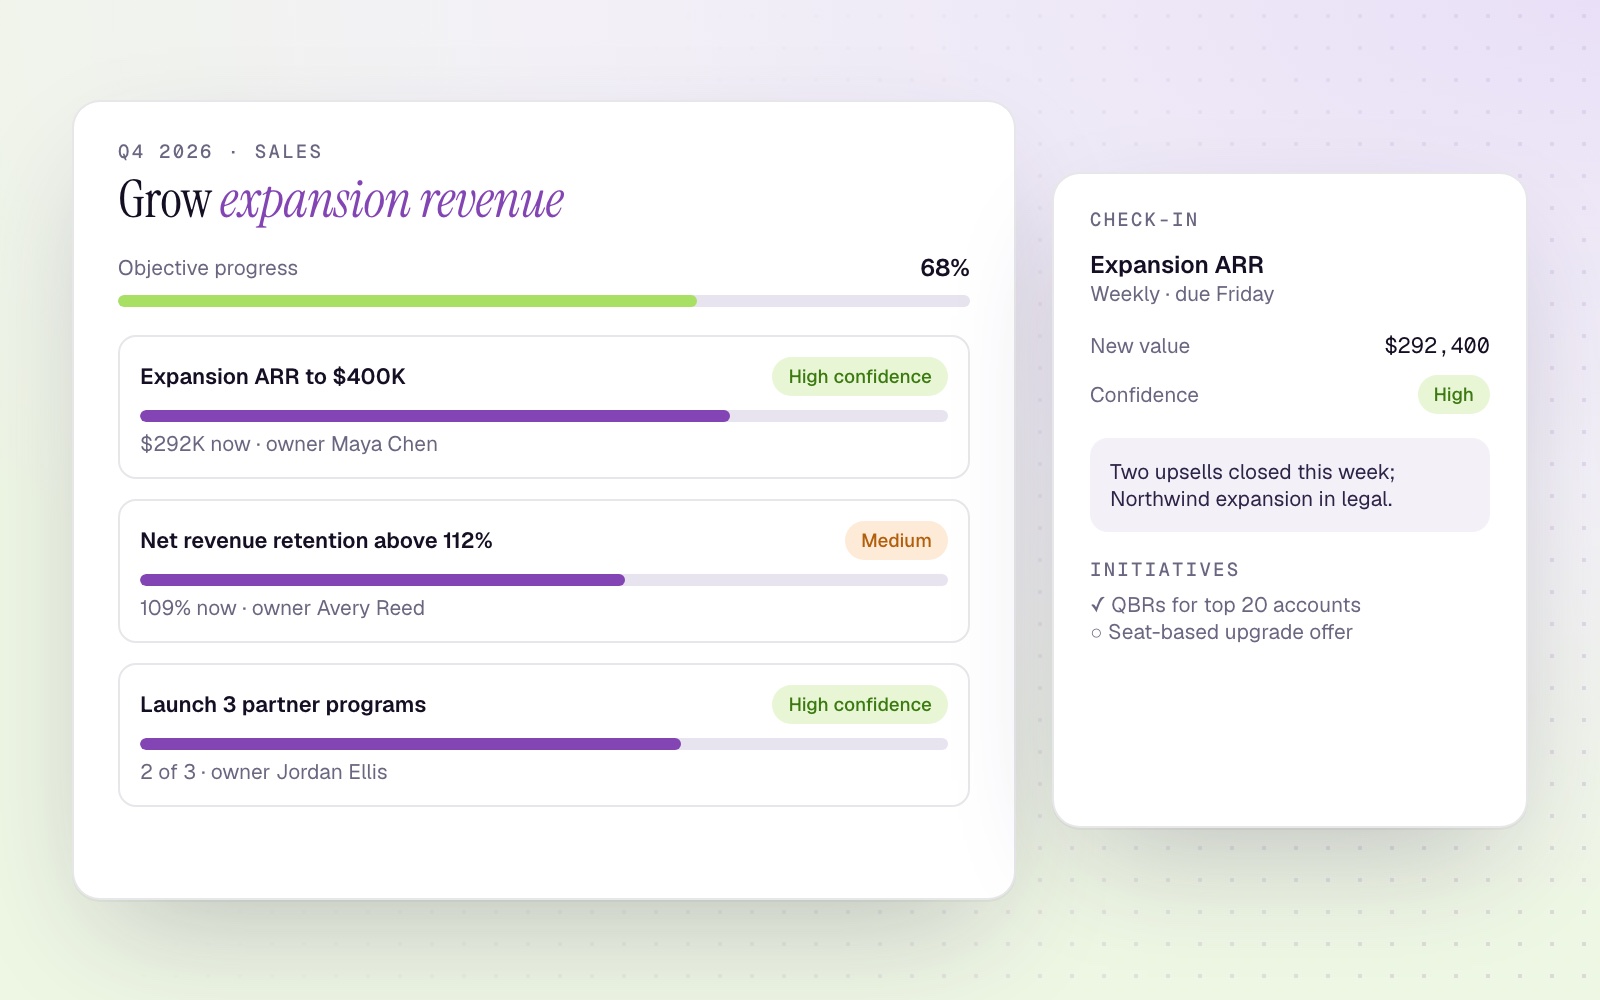1600x1000 pixels.
Task: Click the Expansion ARR to $400K progress bar
Action: coord(544,416)
